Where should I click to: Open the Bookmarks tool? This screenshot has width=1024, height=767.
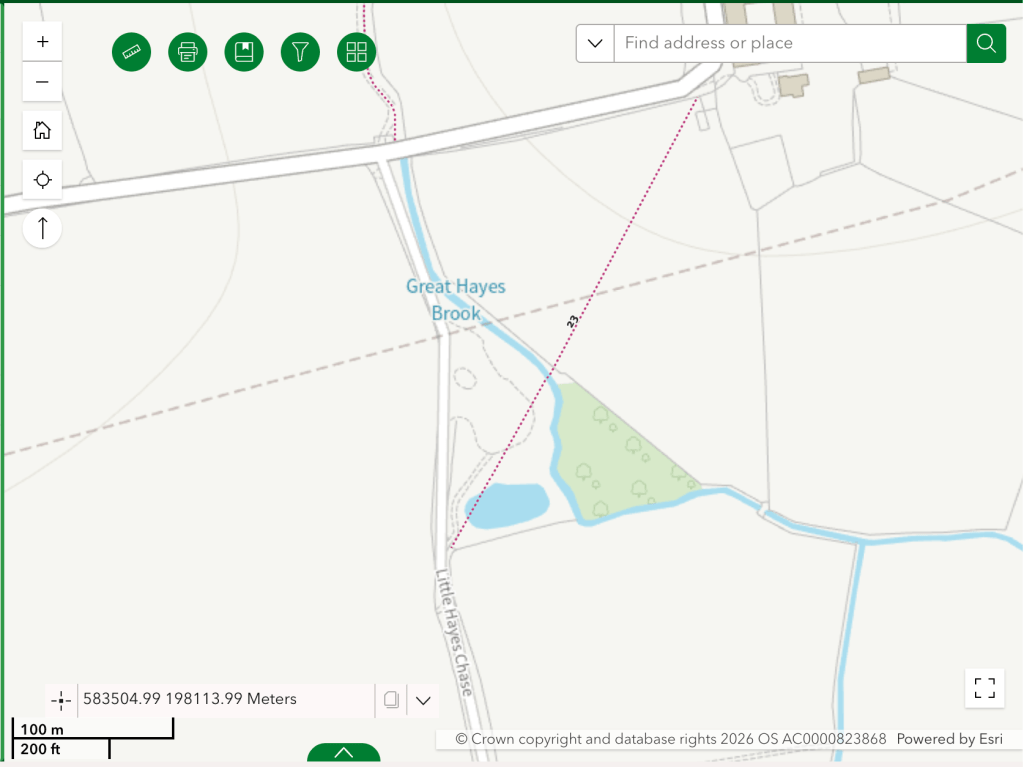pos(244,52)
